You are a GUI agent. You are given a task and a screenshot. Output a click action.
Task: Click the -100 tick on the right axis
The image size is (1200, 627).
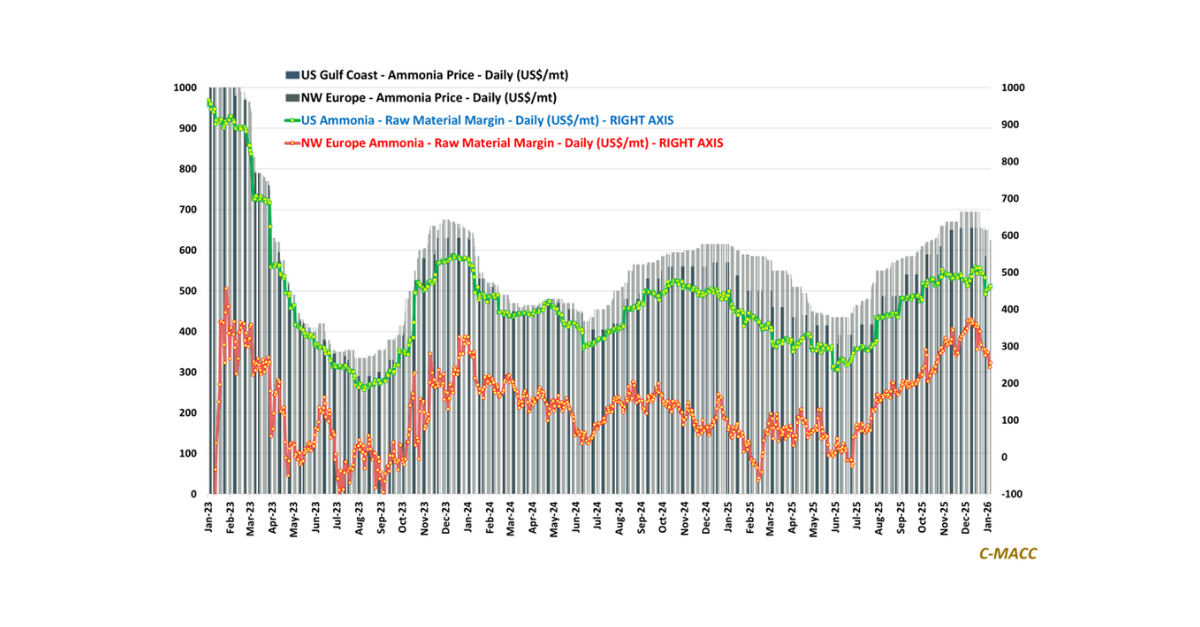point(1012,494)
